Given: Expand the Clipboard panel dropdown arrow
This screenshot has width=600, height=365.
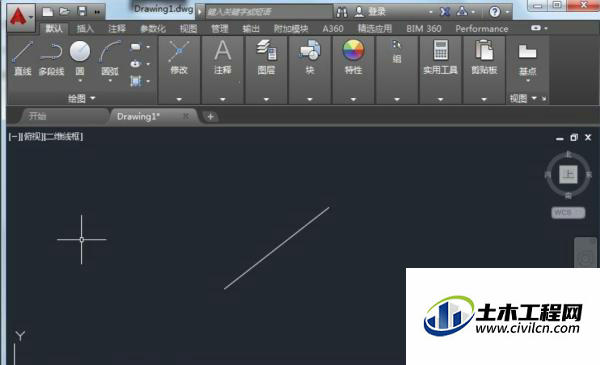Looking at the screenshot, I should (484, 99).
